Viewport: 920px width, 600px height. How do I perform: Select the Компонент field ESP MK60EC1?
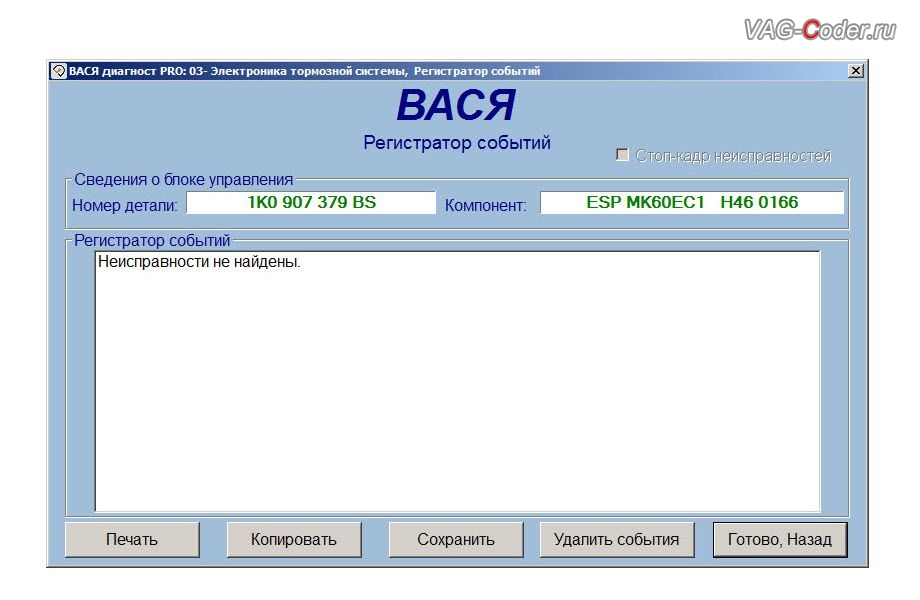coord(692,202)
